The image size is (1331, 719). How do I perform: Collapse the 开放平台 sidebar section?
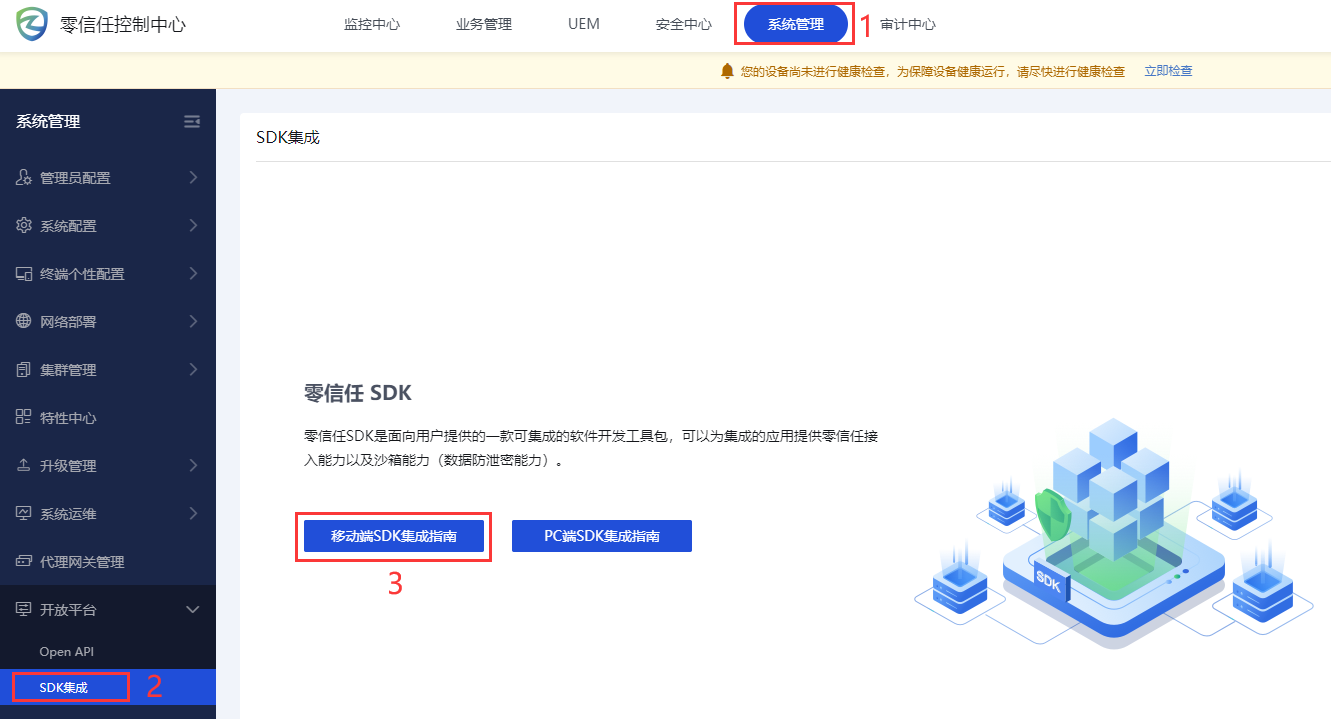point(193,609)
